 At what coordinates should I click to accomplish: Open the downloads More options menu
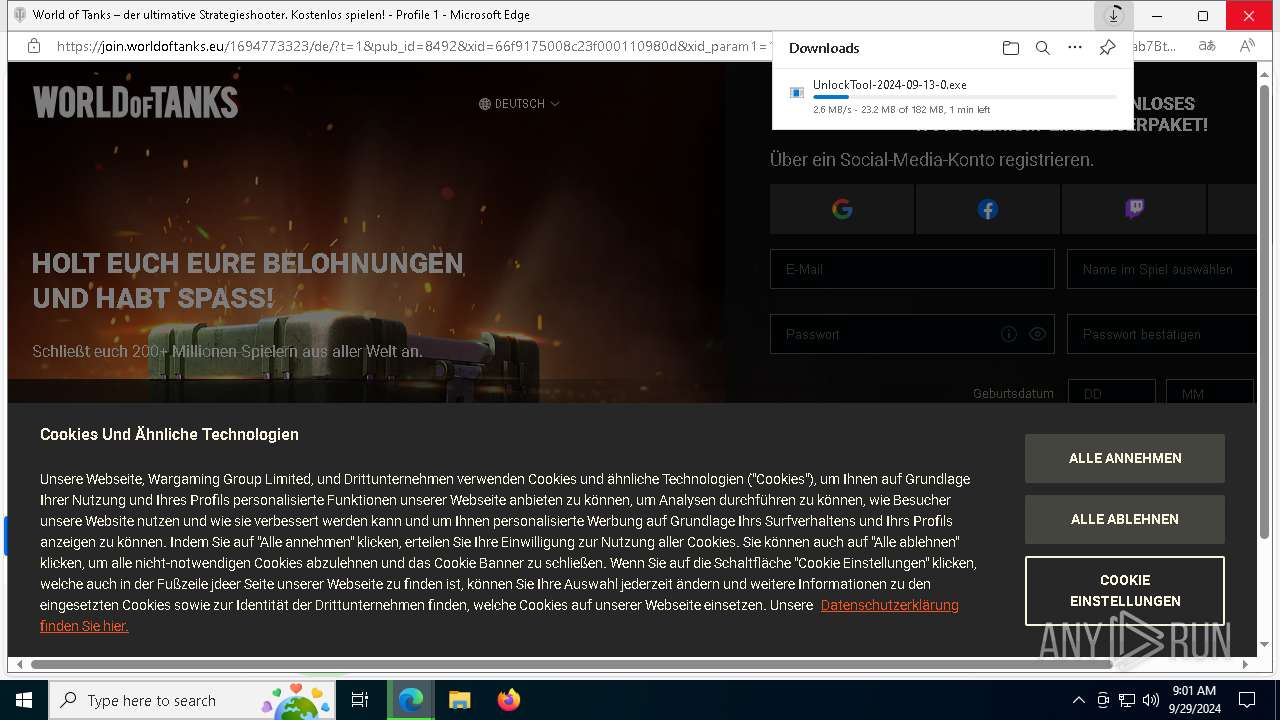(1075, 48)
